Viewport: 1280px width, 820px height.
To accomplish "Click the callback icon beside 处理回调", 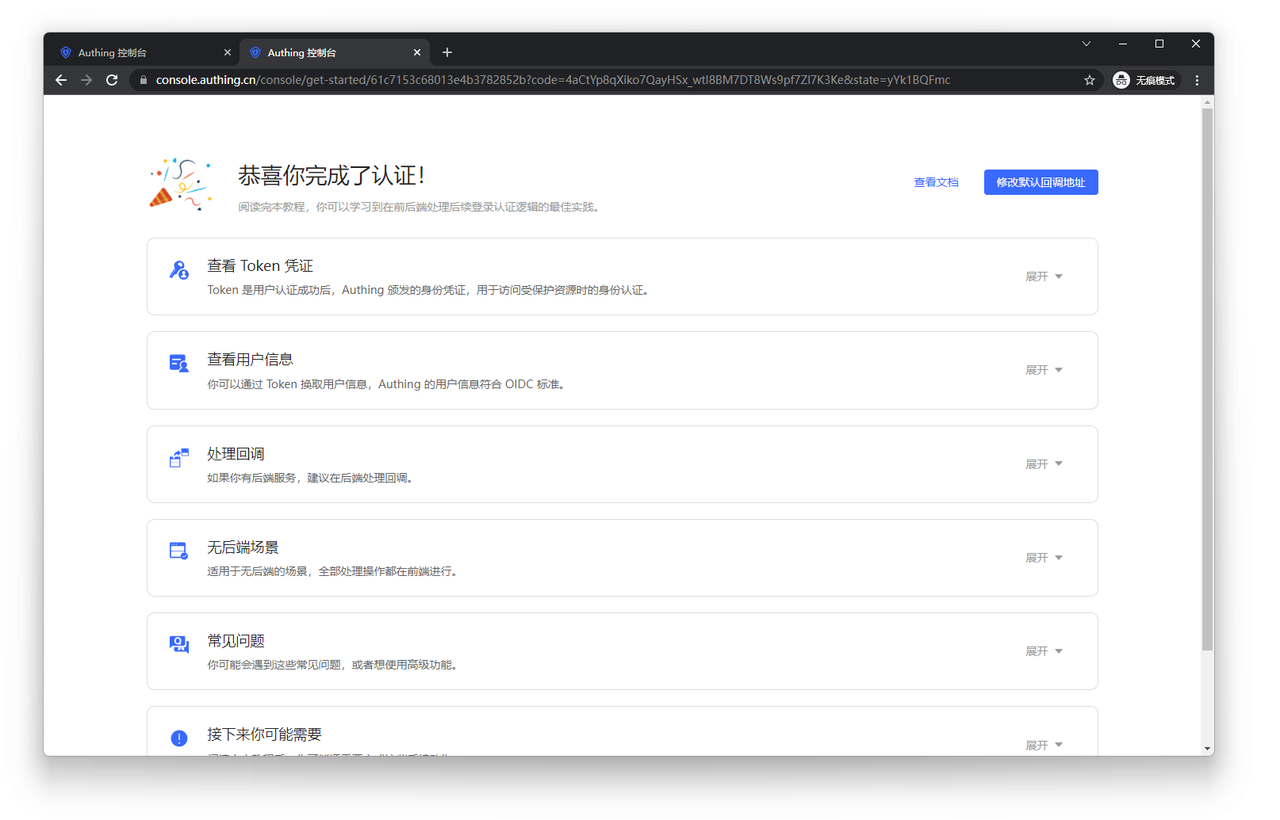I will click(x=179, y=458).
